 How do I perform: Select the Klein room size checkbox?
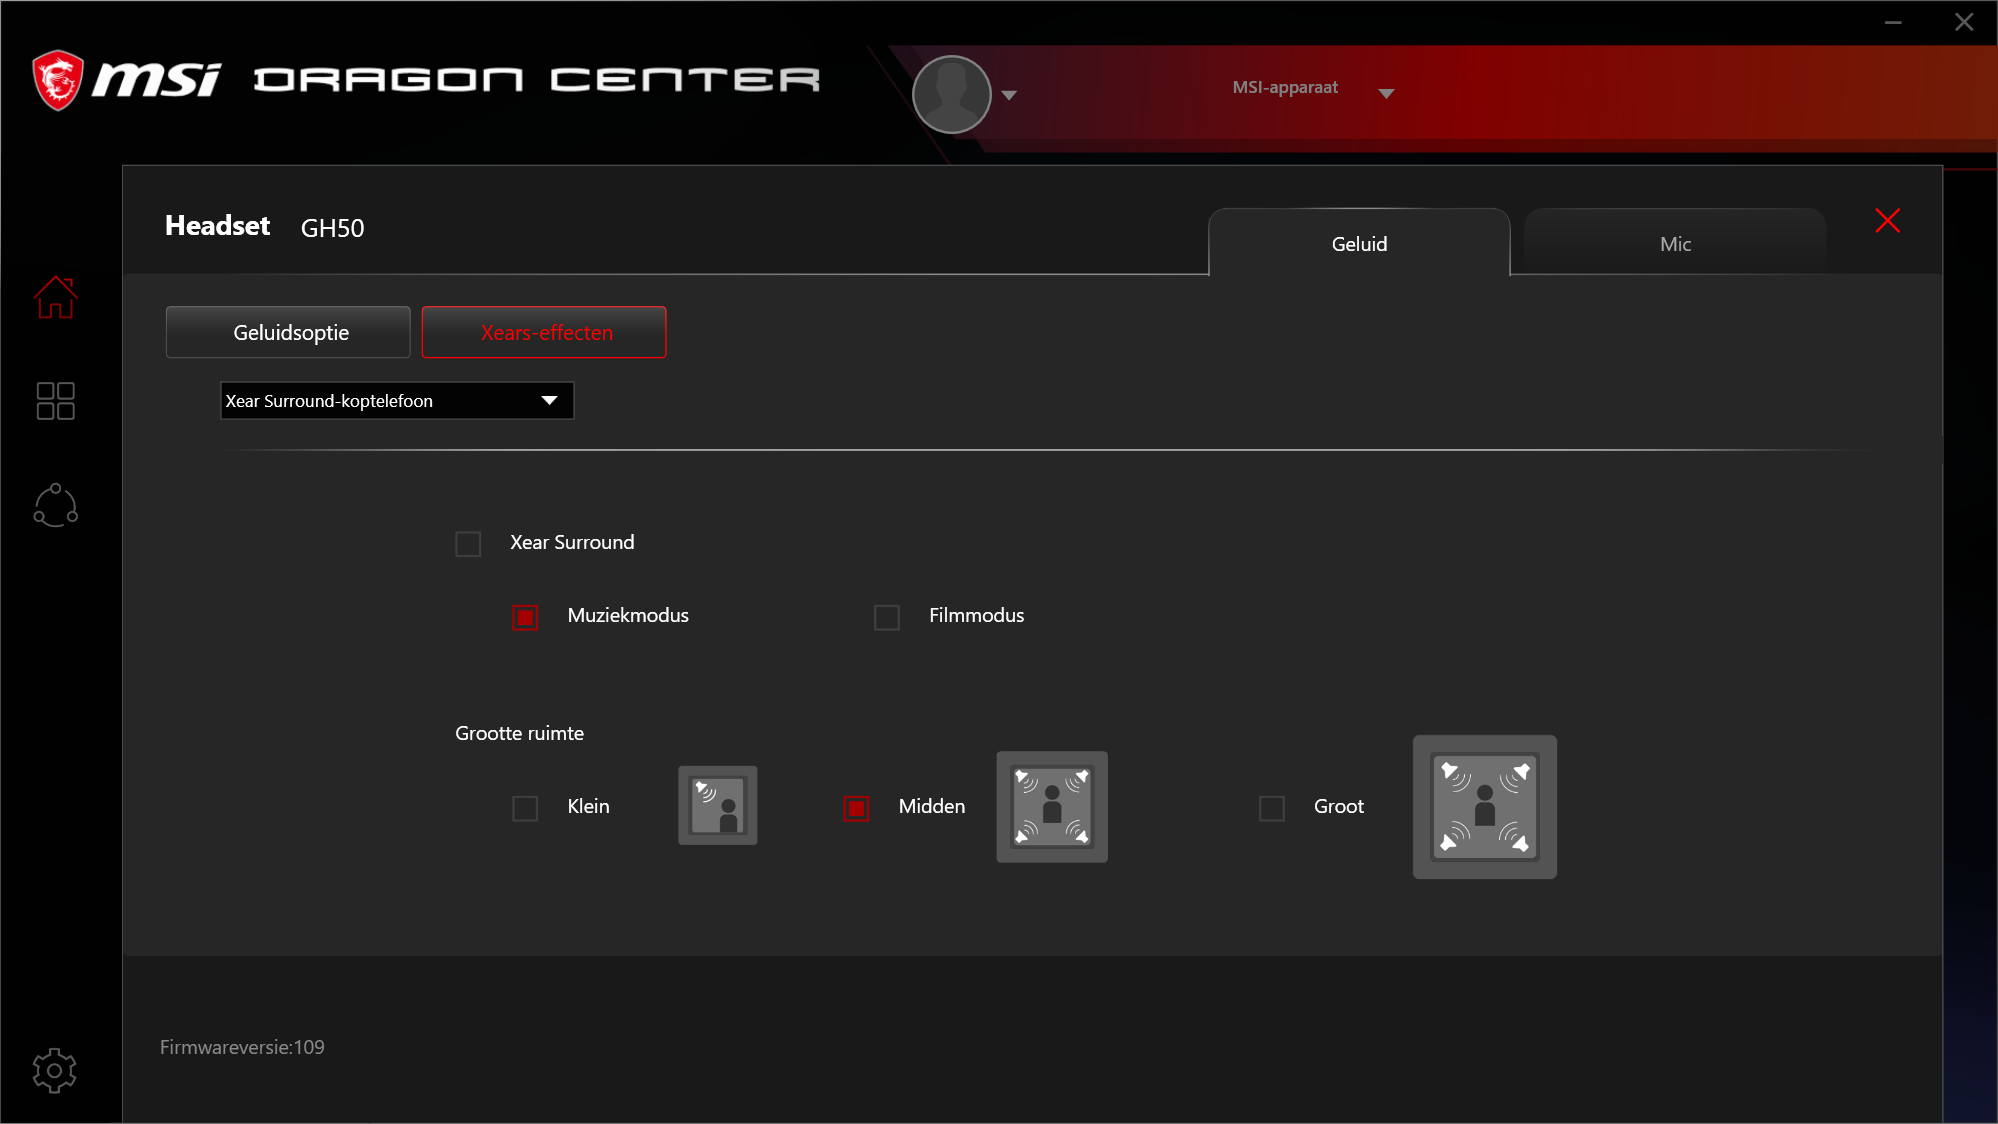(x=525, y=808)
